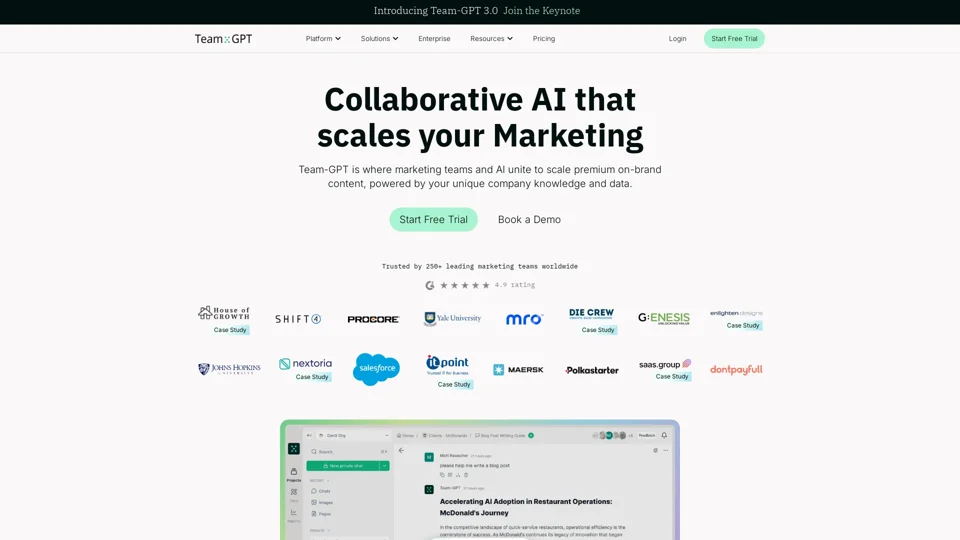Viewport: 960px width, 540px height.
Task: Open the saas.group Case Study
Action: (672, 377)
